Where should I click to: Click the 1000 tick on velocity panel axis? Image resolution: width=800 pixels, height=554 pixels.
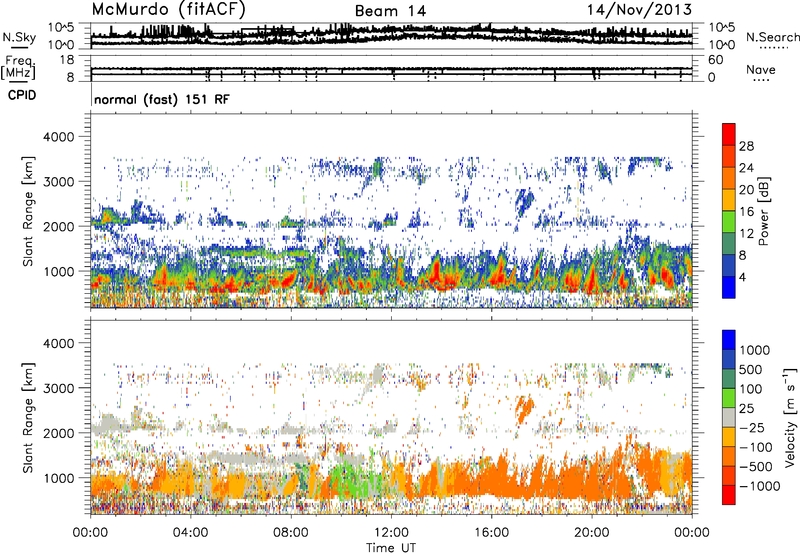tap(59, 478)
